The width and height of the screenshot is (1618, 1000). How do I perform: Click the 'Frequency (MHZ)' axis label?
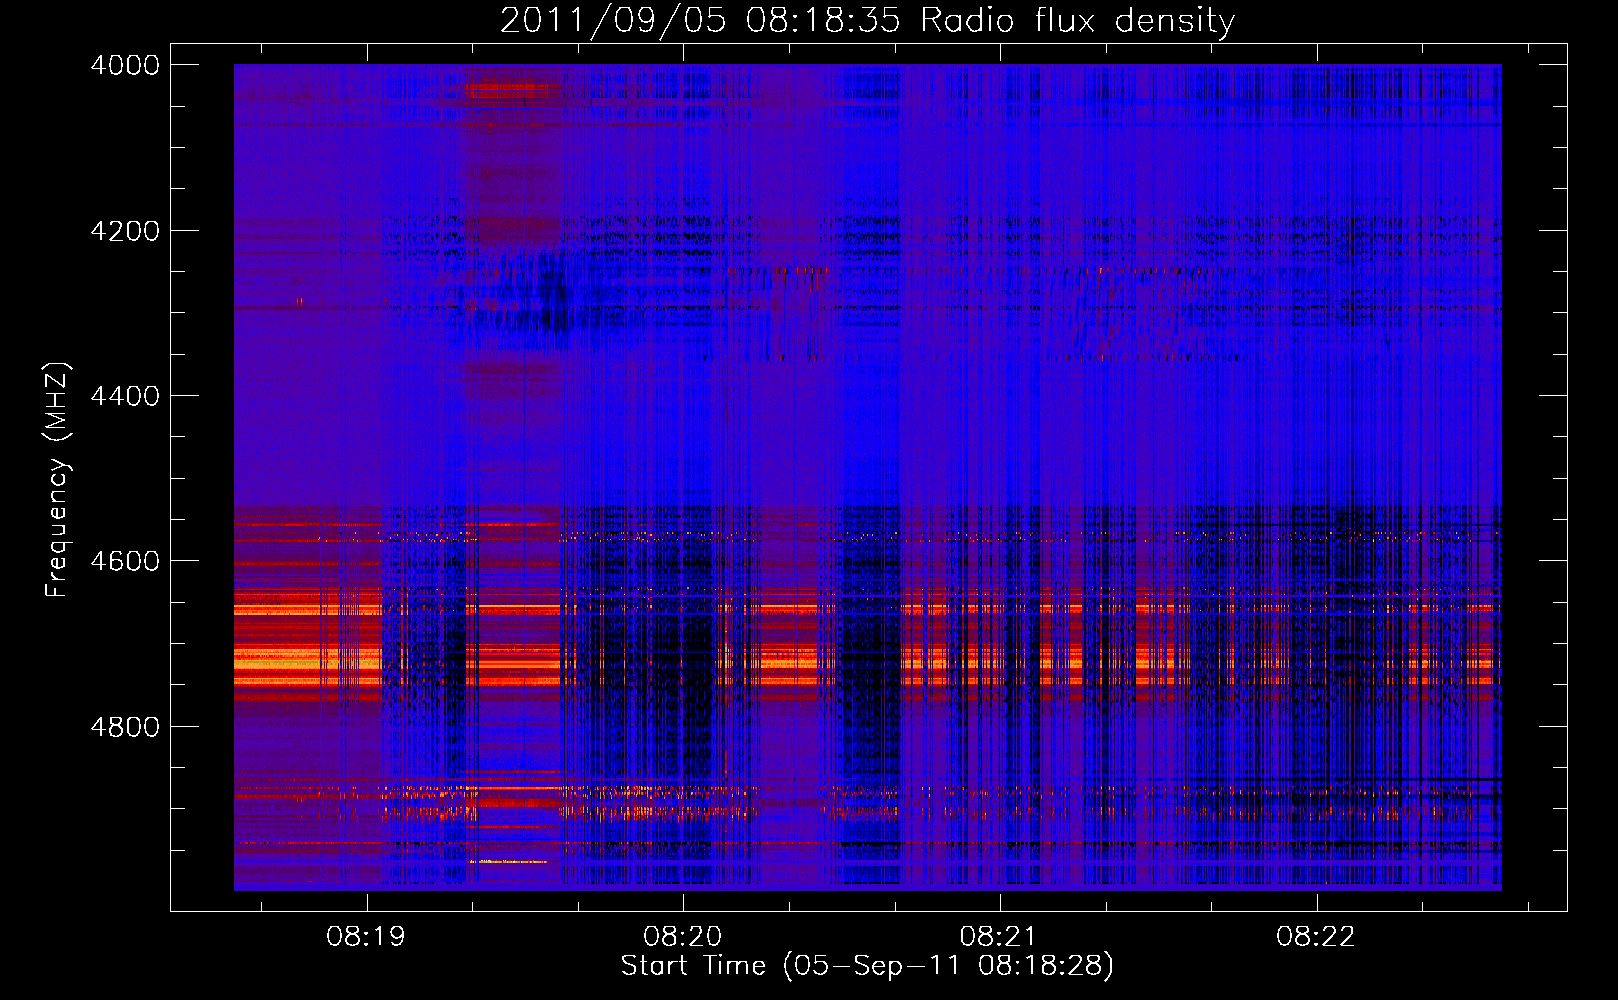point(57,480)
